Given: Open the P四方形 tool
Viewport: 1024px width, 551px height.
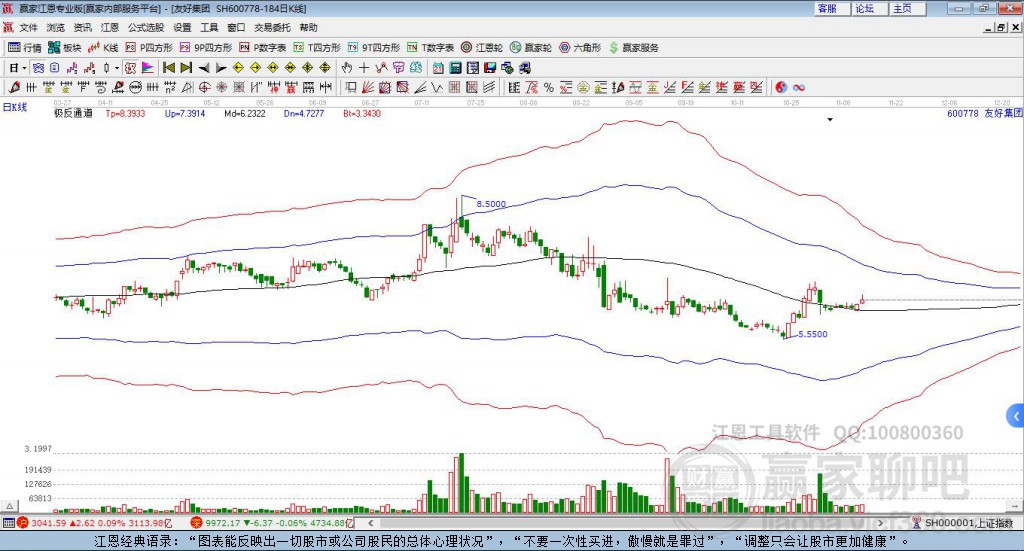Looking at the screenshot, I should pos(149,48).
